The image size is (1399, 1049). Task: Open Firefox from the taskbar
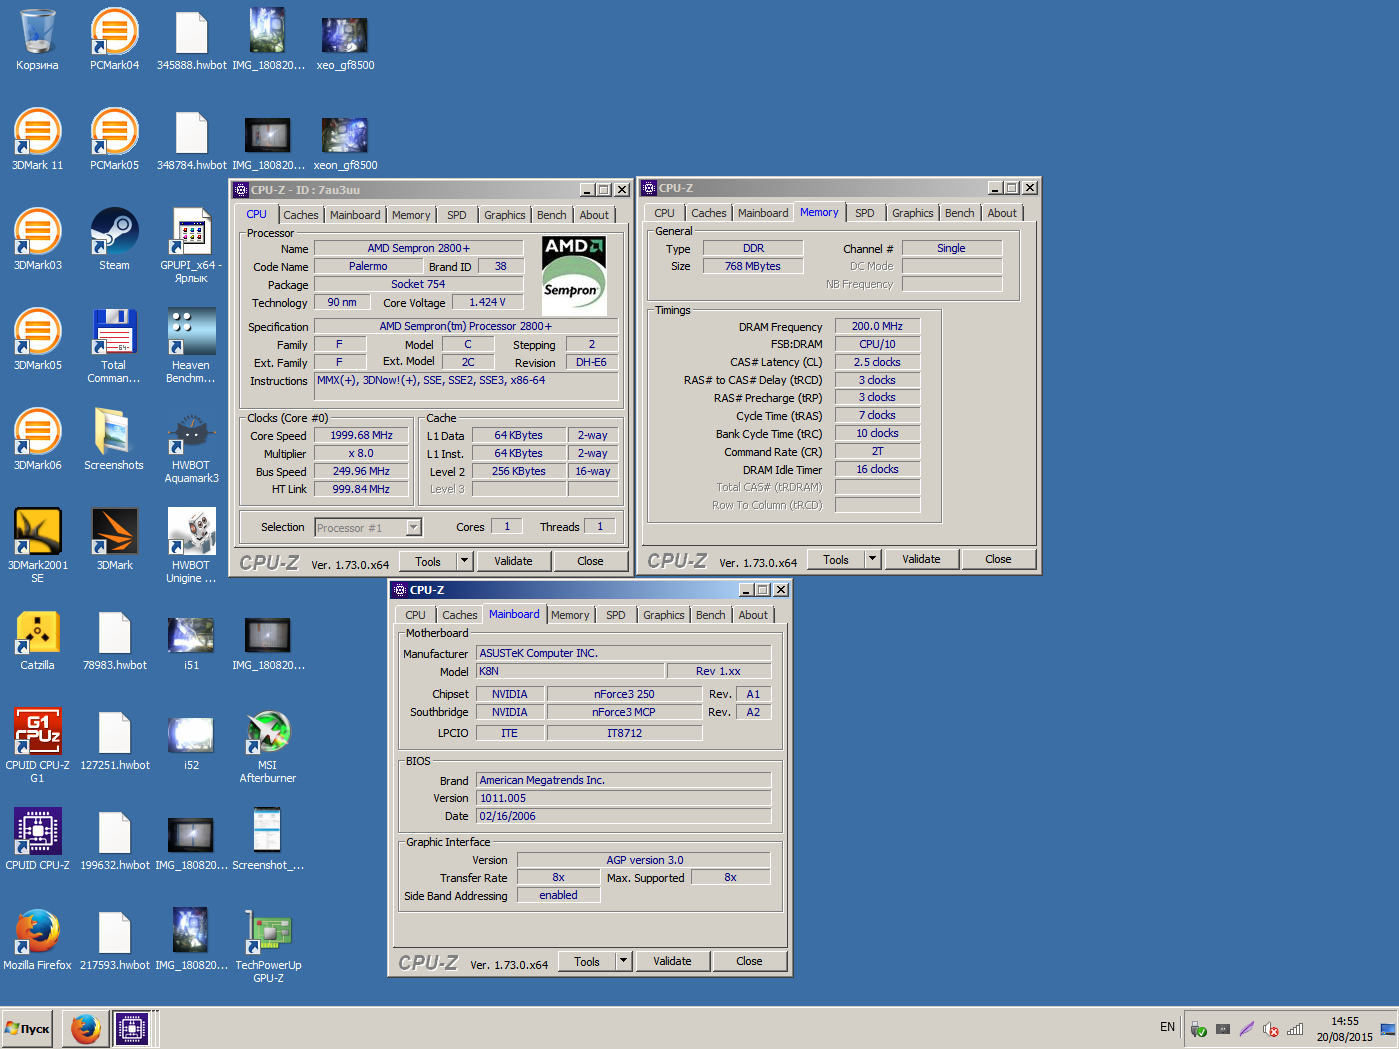coord(86,1028)
